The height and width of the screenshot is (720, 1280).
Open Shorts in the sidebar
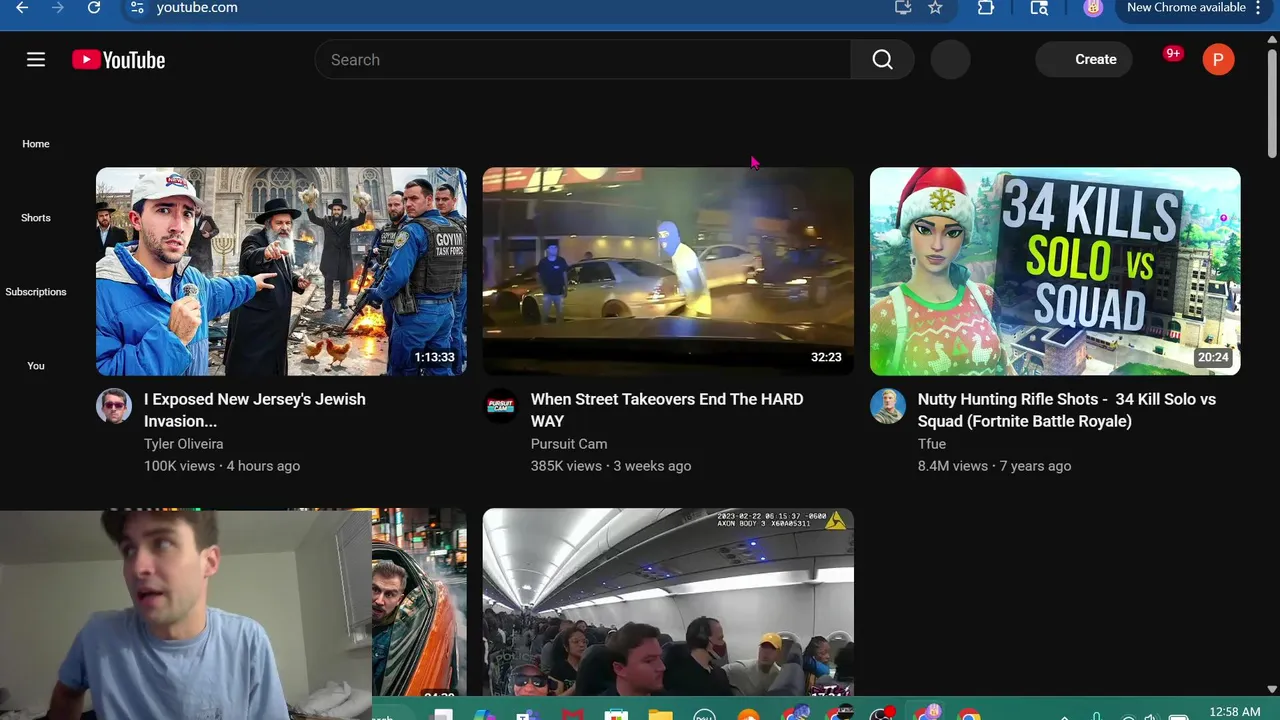coord(36,218)
